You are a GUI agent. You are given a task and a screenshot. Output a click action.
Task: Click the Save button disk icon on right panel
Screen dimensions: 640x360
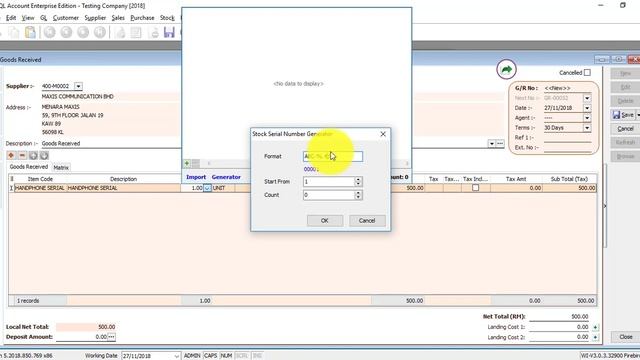616,115
